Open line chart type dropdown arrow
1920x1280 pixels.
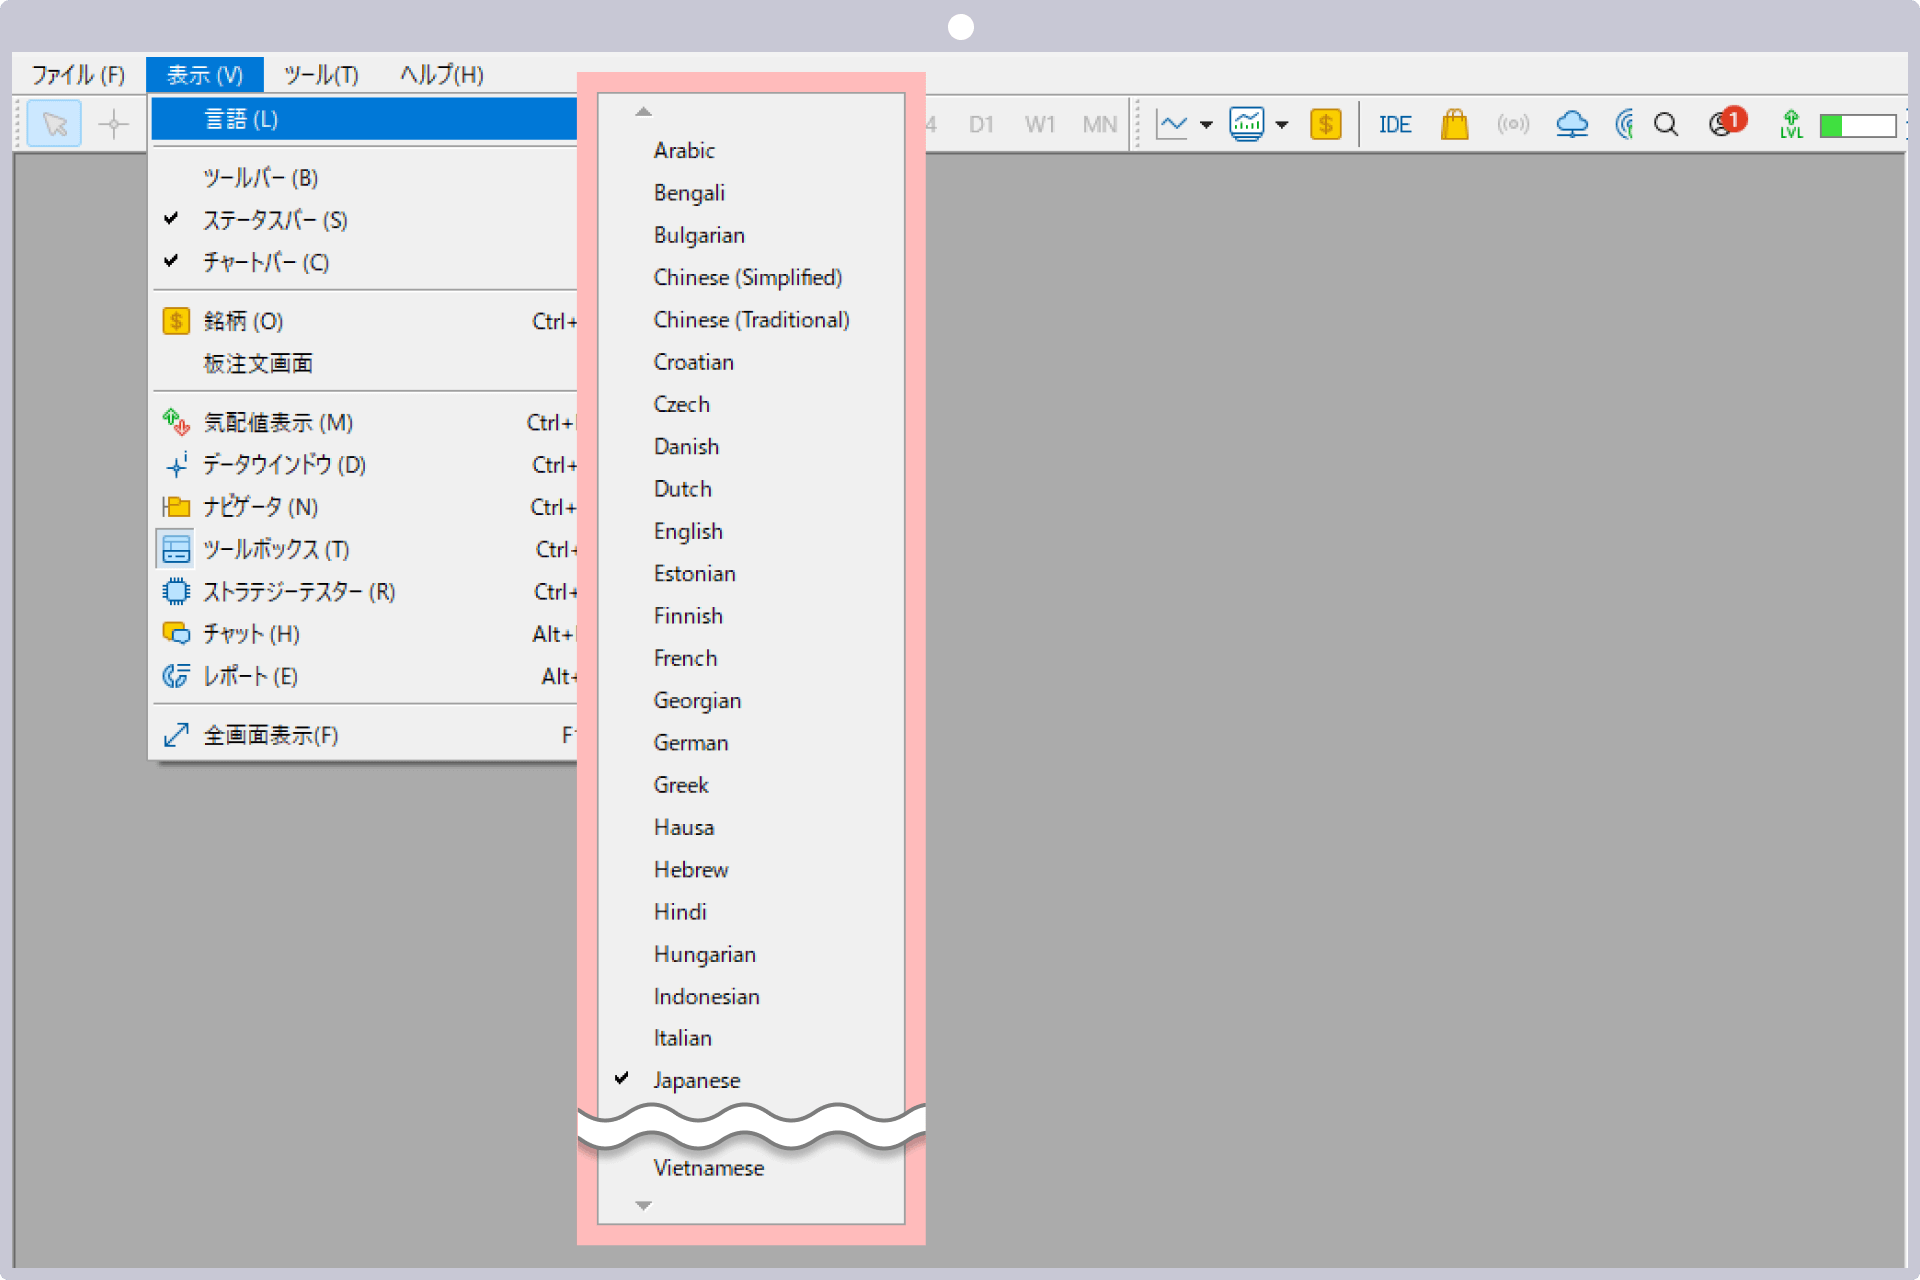click(x=1207, y=125)
